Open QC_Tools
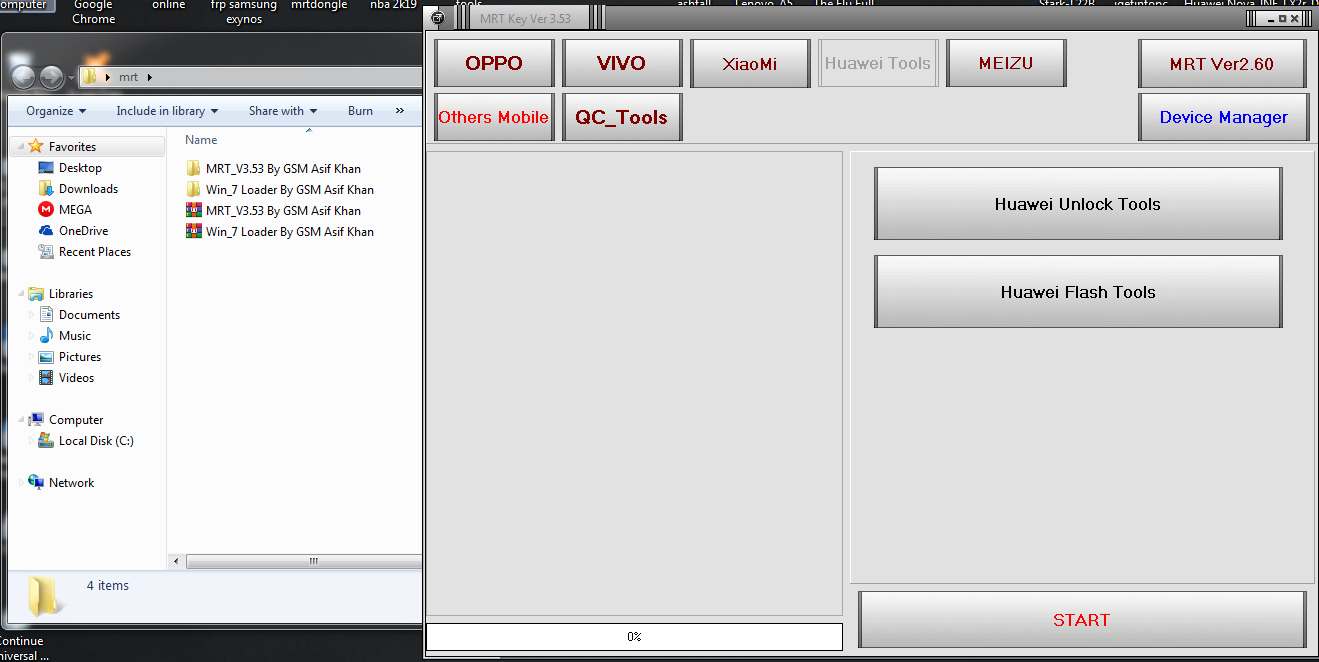The height and width of the screenshot is (662, 1319). [622, 117]
